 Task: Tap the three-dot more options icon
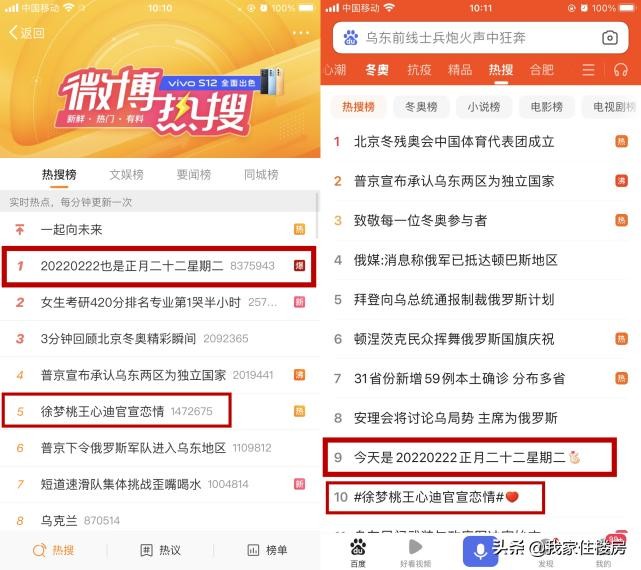coord(301,33)
